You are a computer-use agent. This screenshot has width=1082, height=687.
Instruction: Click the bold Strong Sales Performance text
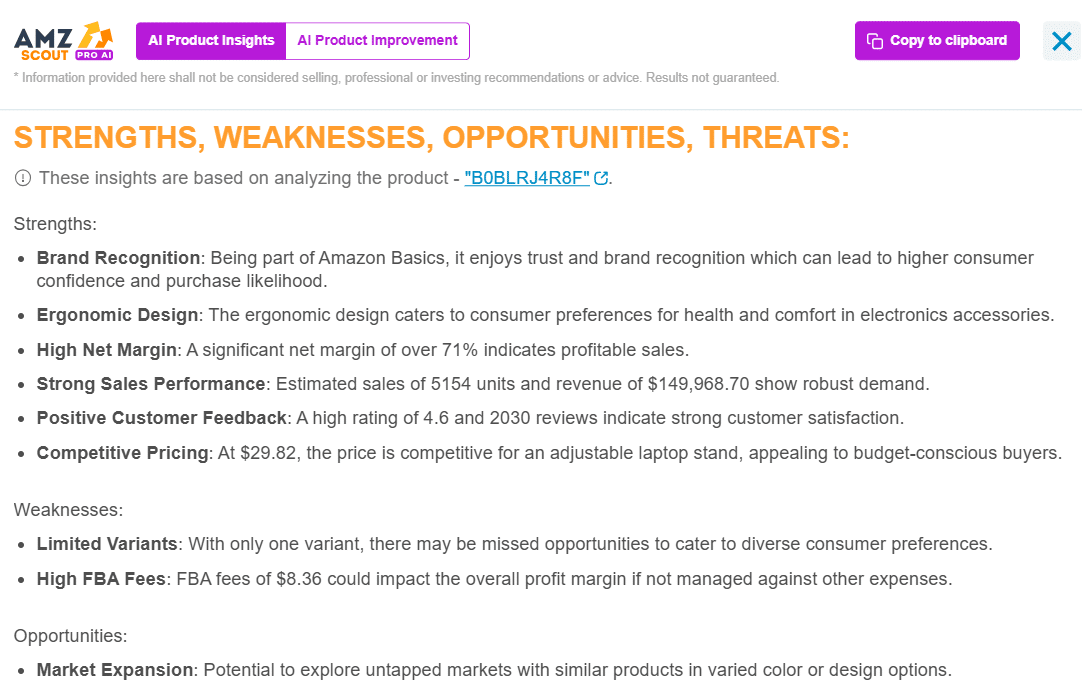click(x=150, y=384)
